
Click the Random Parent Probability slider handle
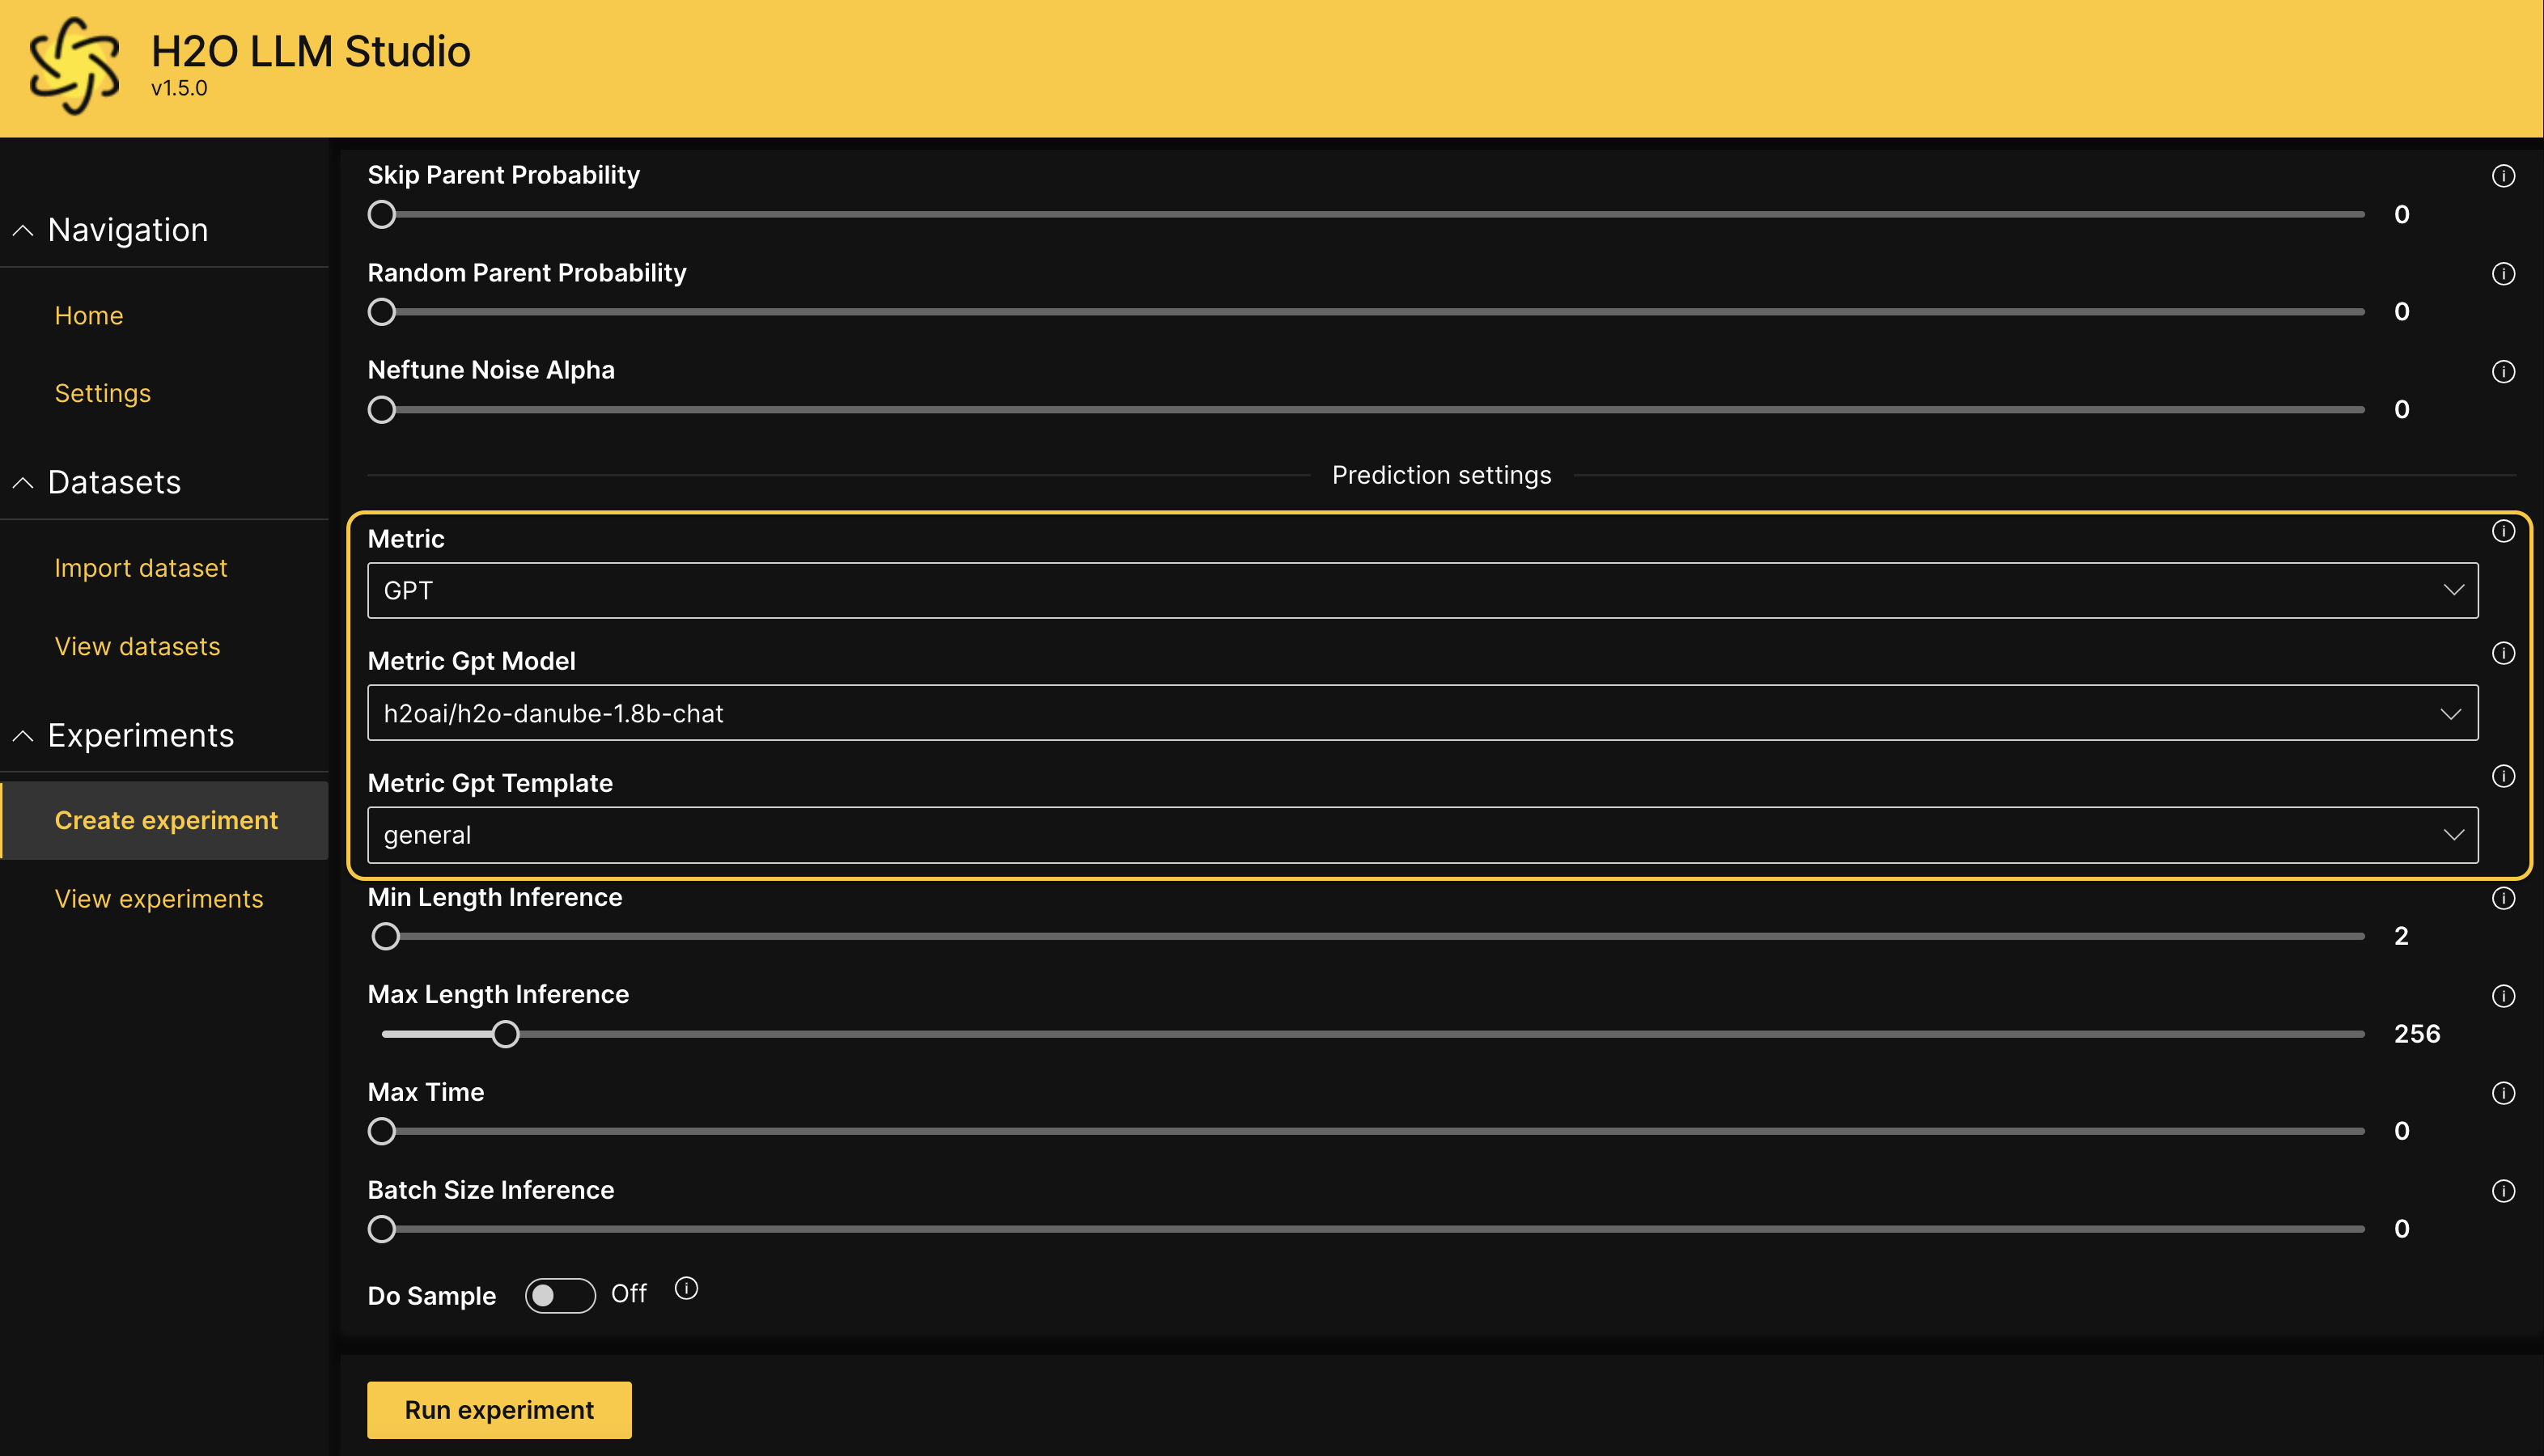pos(382,312)
